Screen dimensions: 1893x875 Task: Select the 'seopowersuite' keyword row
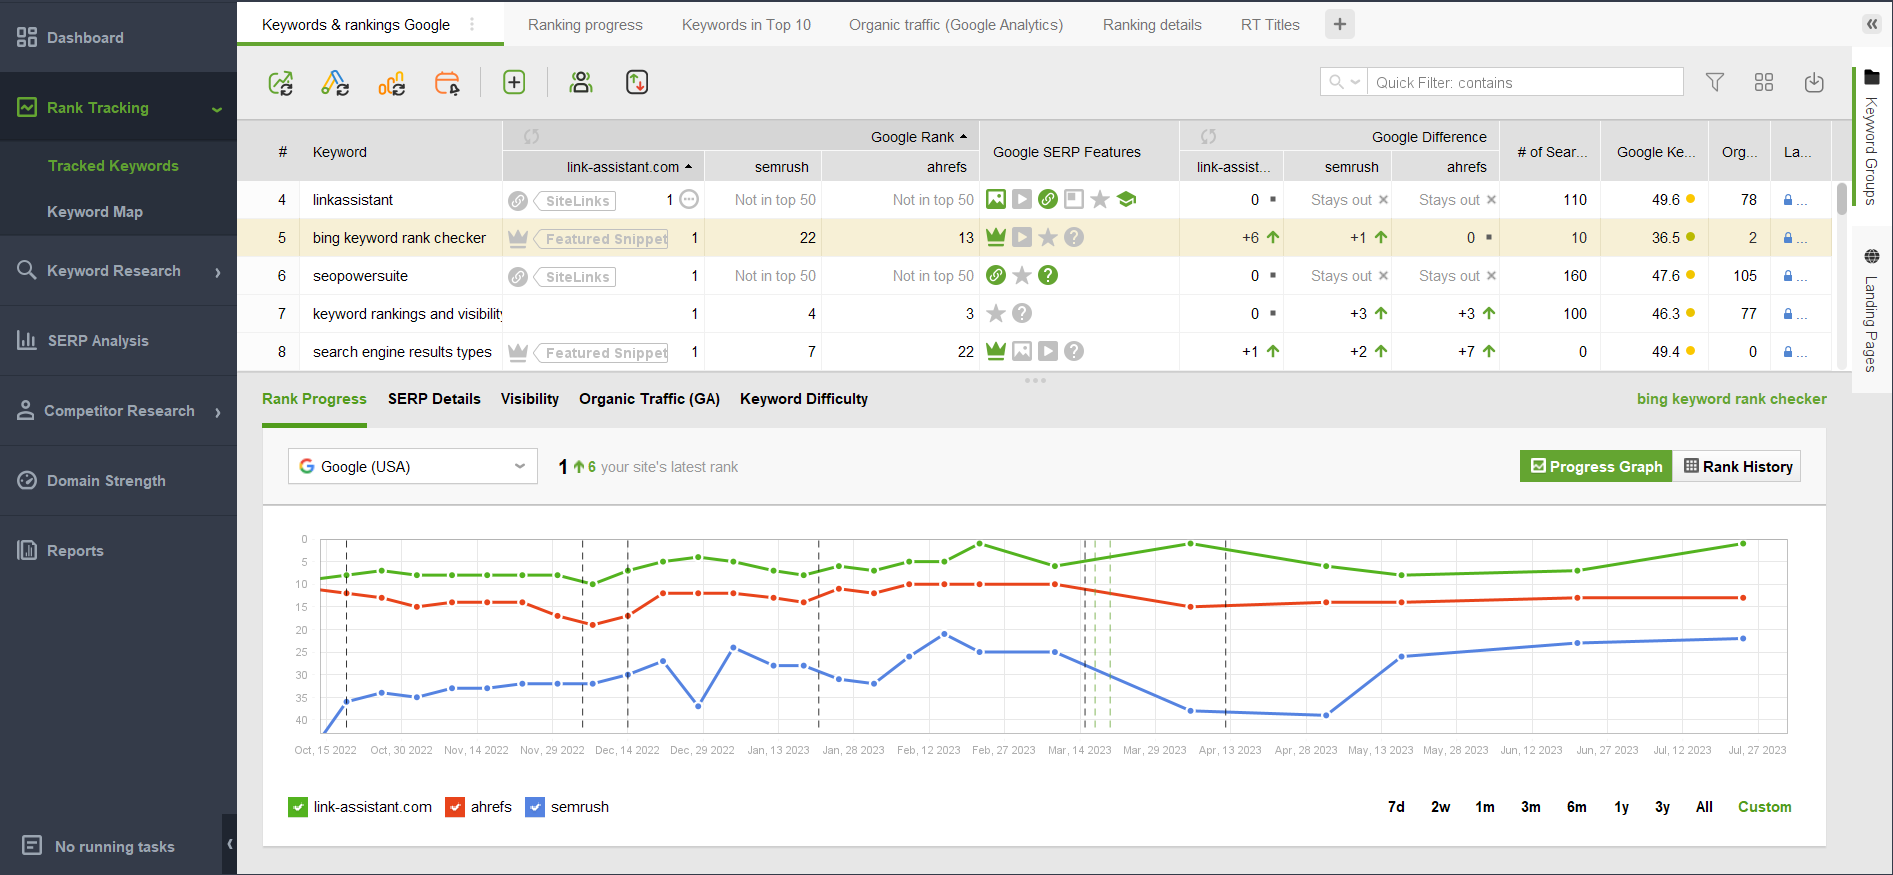tap(1035, 276)
